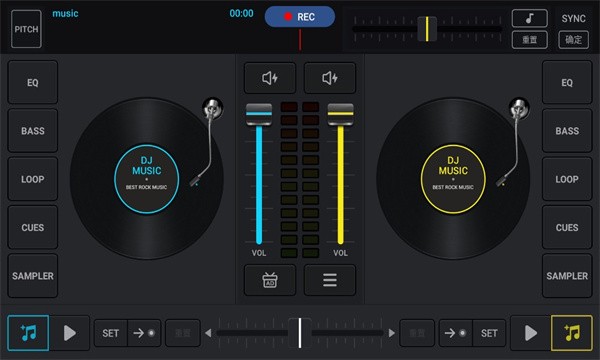The height and width of the screenshot is (360, 600).
Task: Click the crossfader handle
Action: coord(300,333)
